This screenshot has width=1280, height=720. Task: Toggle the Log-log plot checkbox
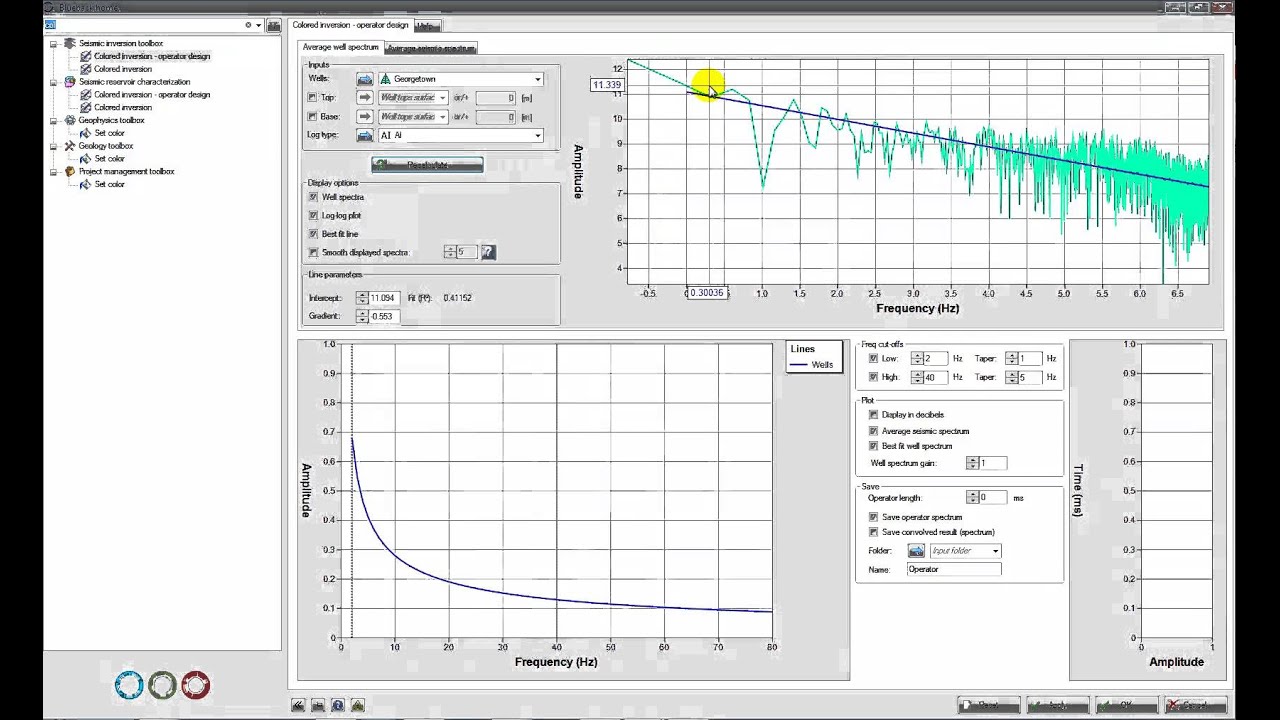tap(313, 216)
